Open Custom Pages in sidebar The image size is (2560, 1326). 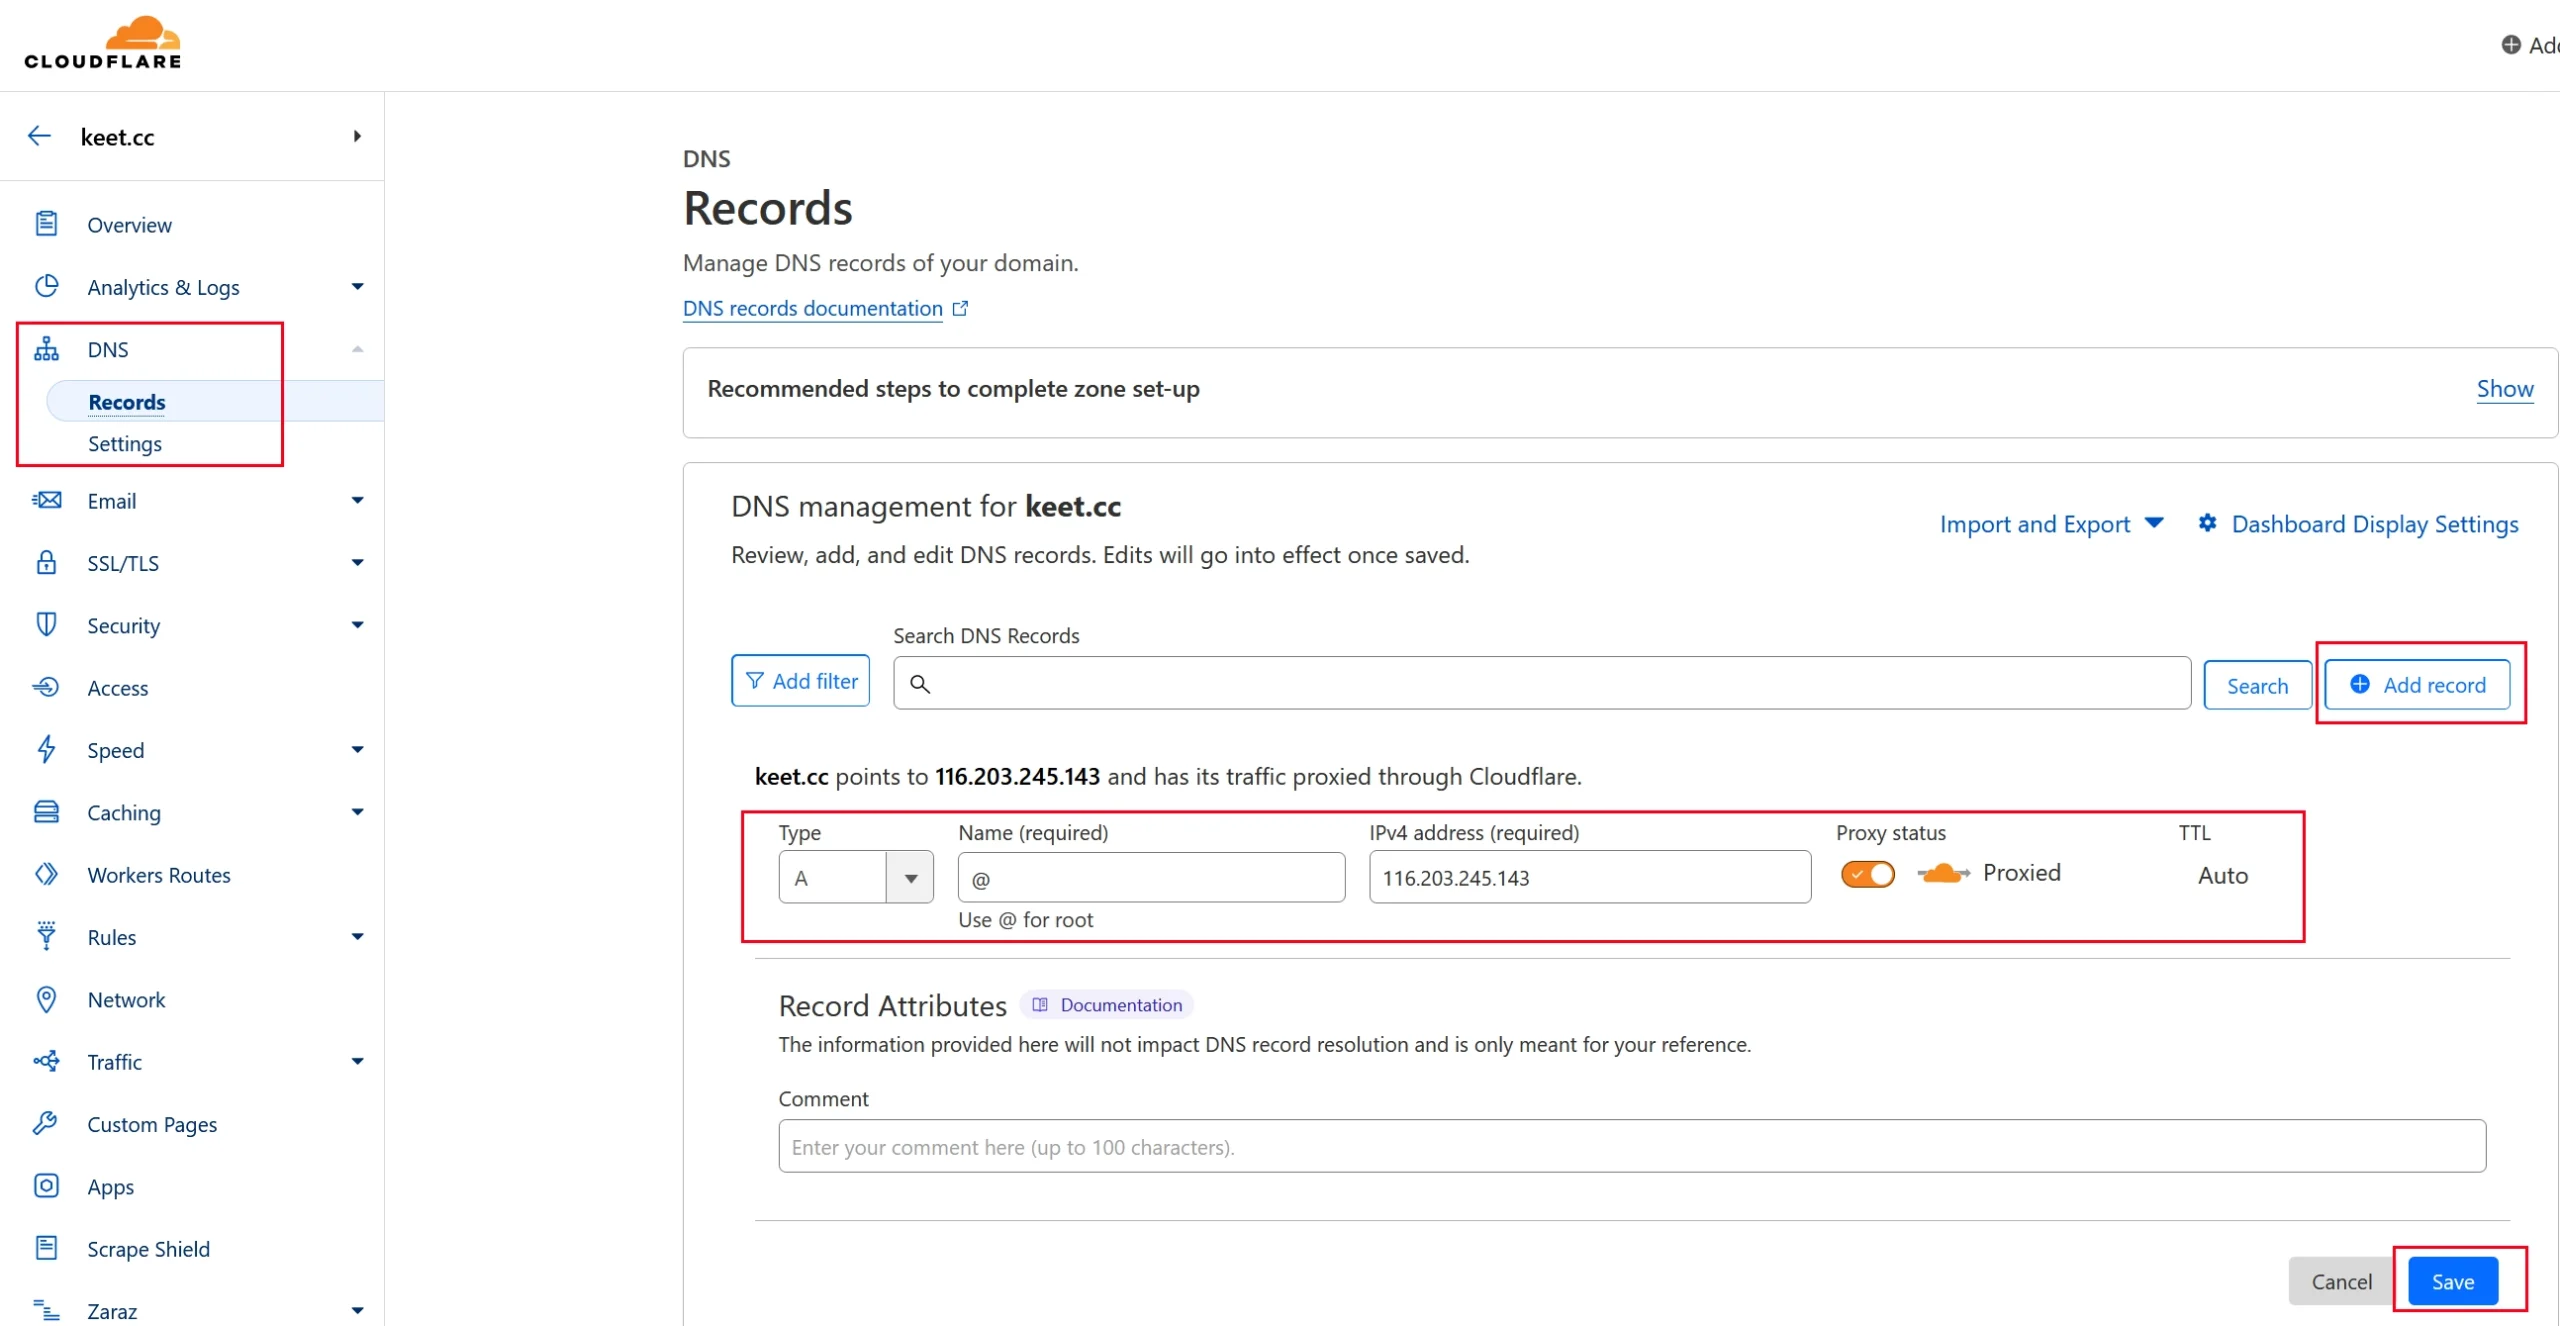click(152, 1124)
